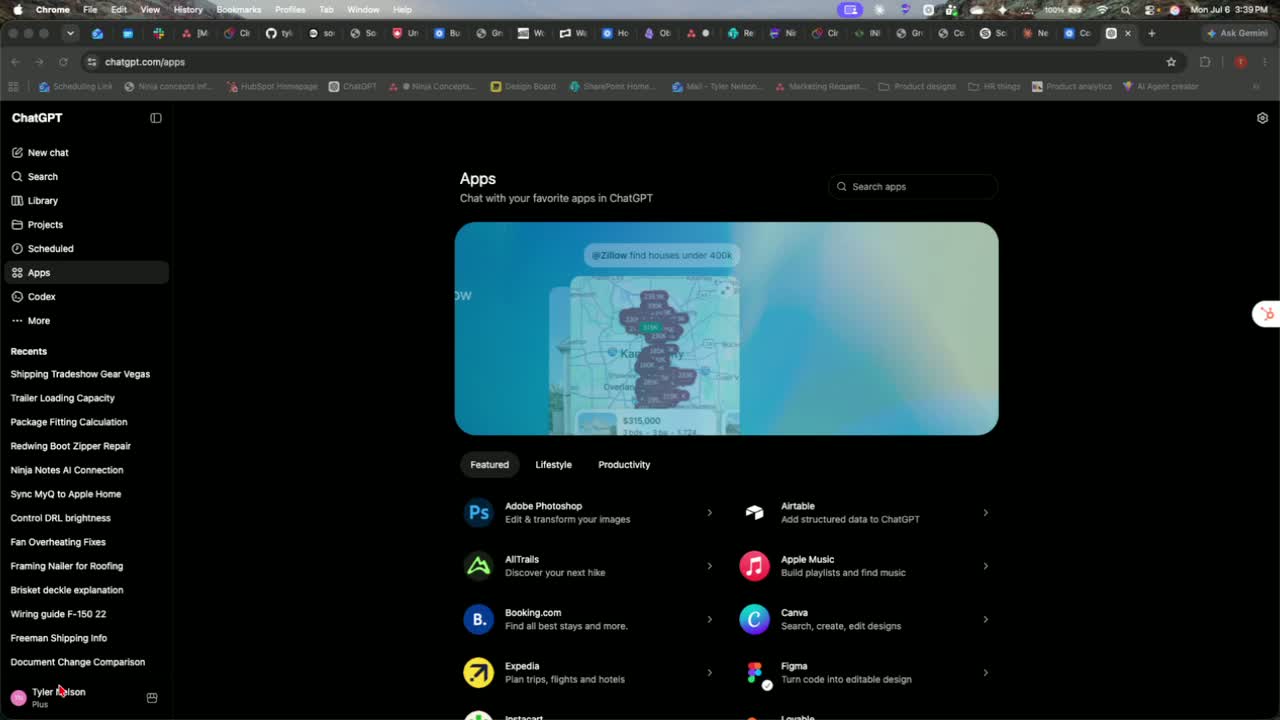Go back with the browser back arrow
This screenshot has width=1280, height=720.
click(x=15, y=62)
